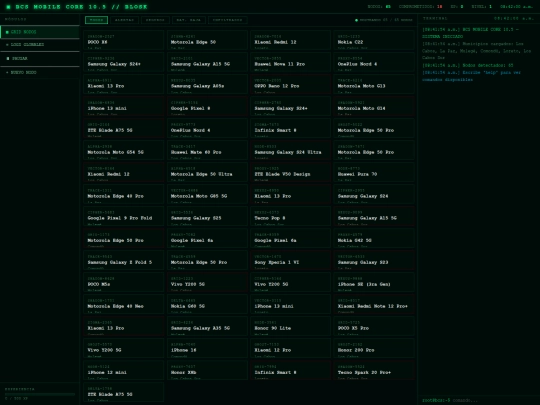The width and height of the screenshot is (540, 405).
Task: Select the BAT. BAJA filter tab
Action: (x=188, y=20)
